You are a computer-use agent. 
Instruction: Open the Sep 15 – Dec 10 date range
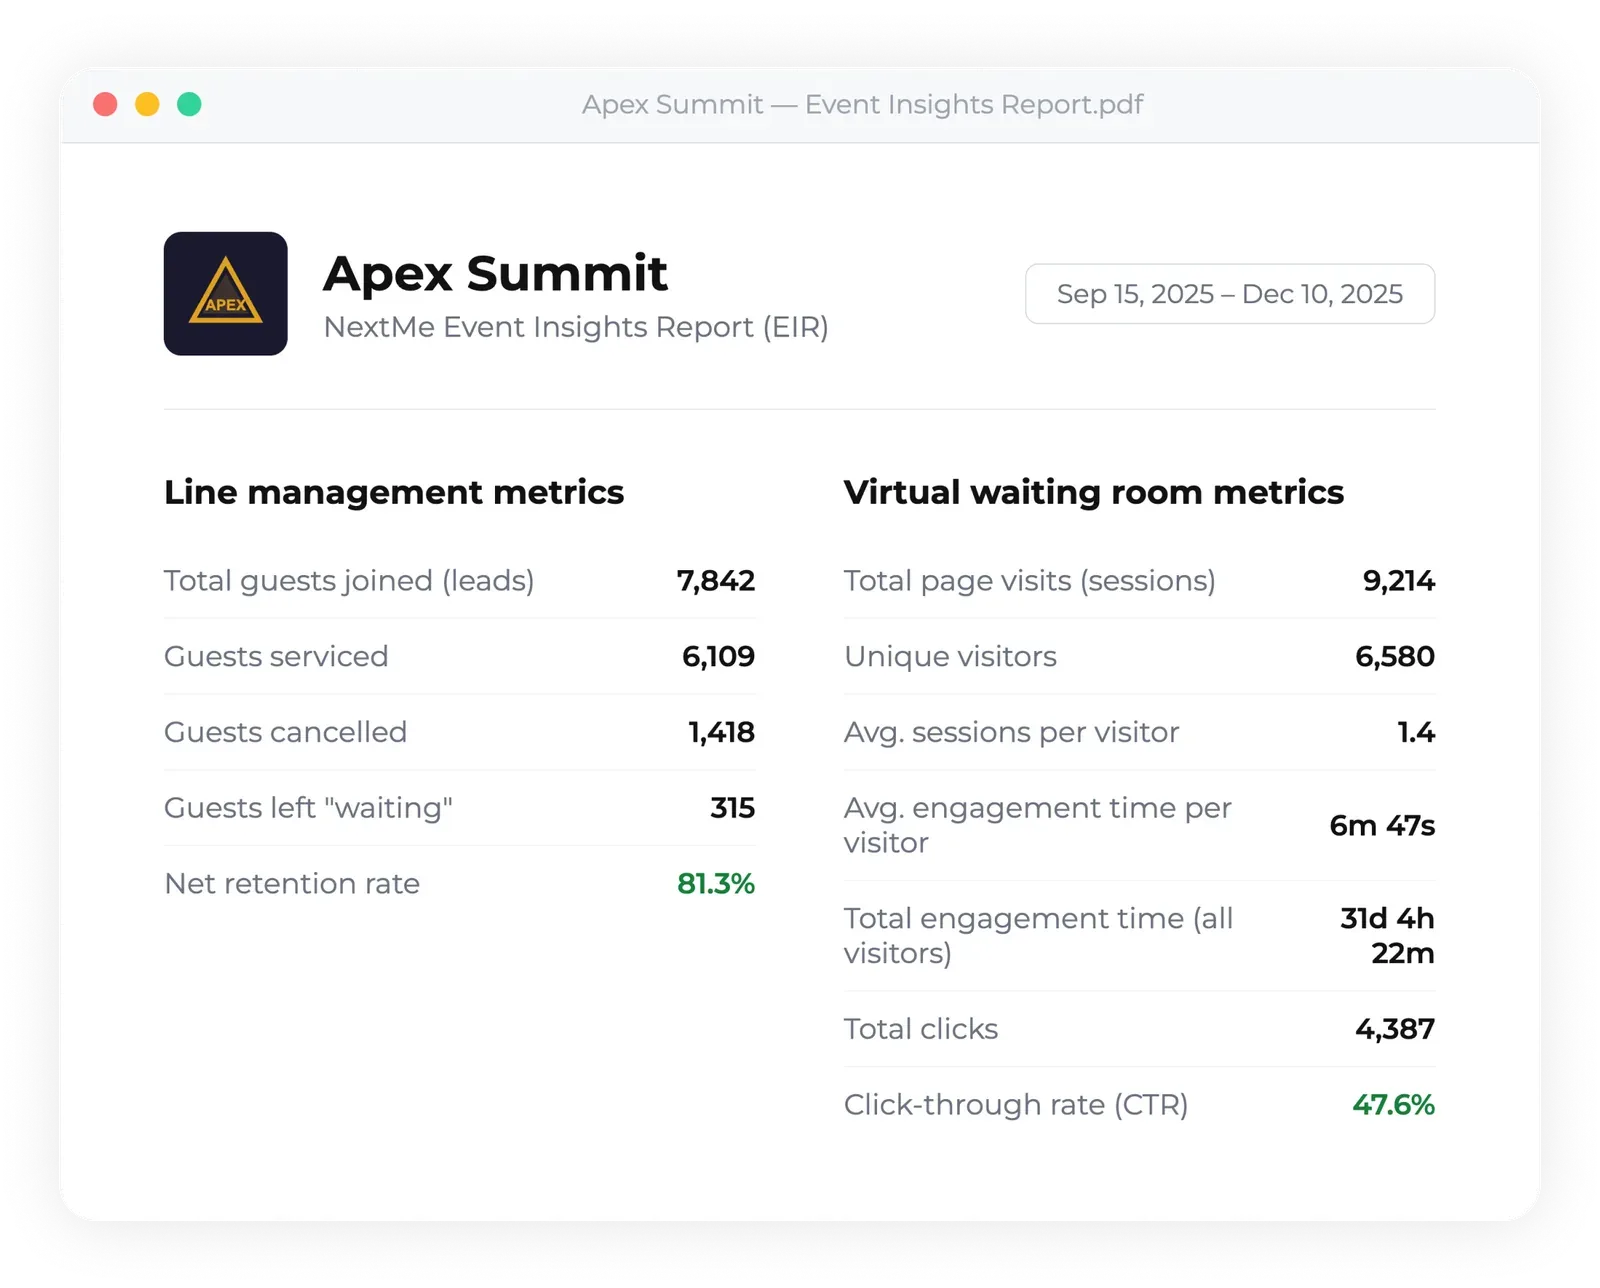1229,294
